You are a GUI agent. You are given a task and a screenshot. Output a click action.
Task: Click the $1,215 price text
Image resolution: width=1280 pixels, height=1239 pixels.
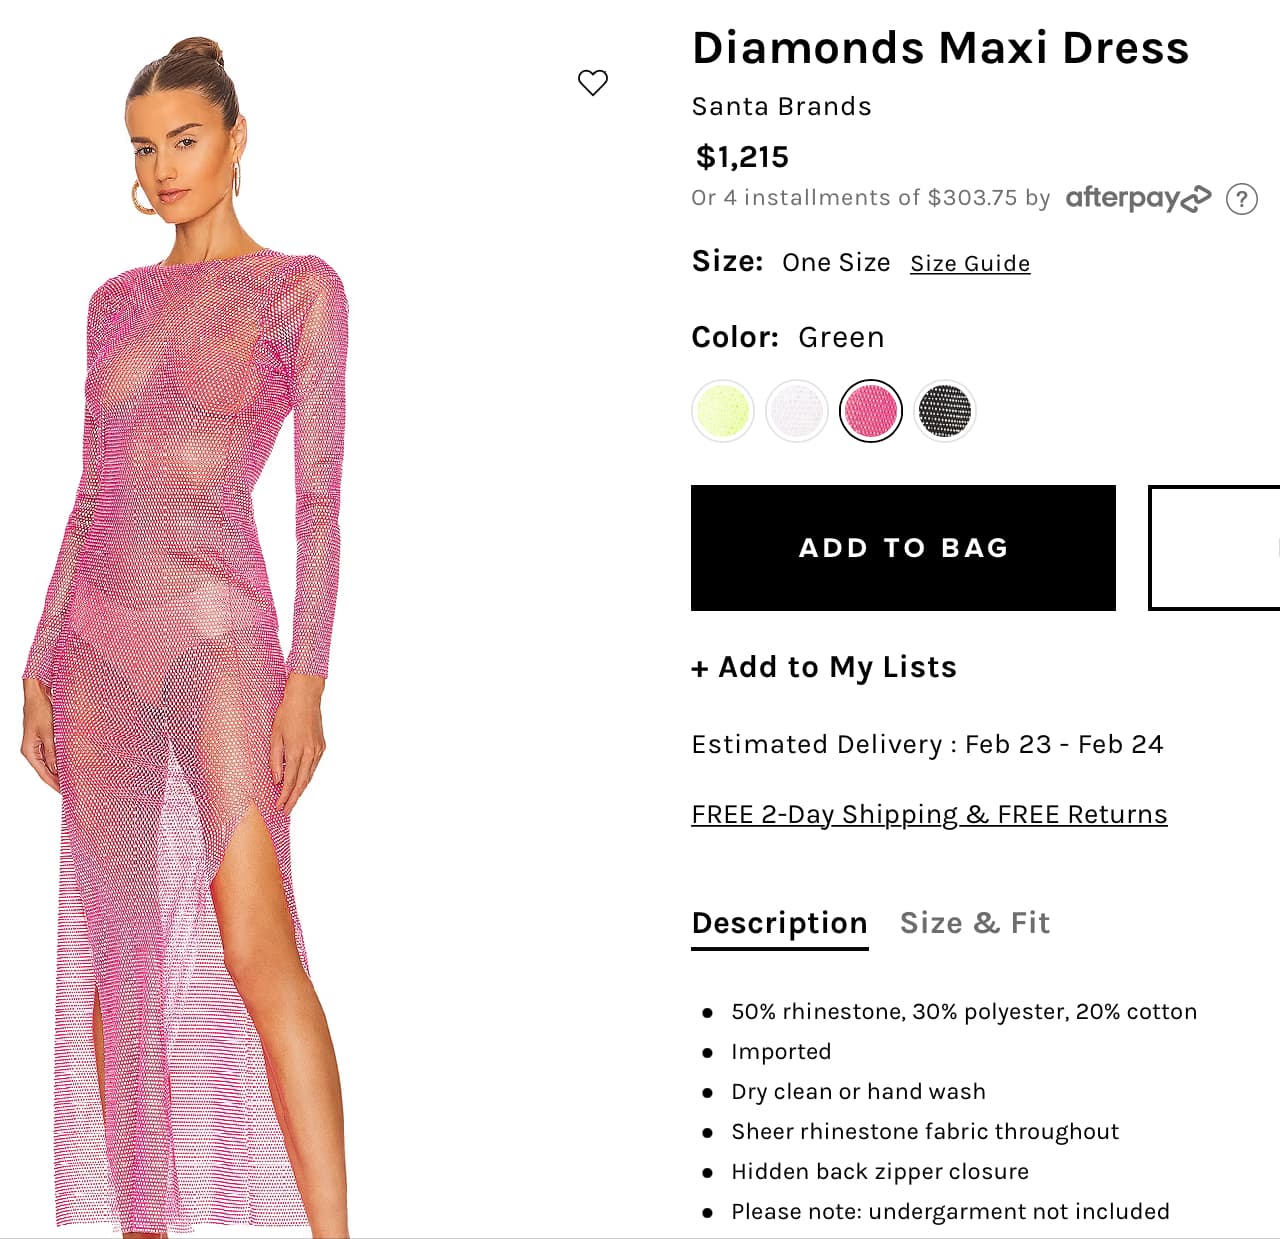[x=742, y=157]
